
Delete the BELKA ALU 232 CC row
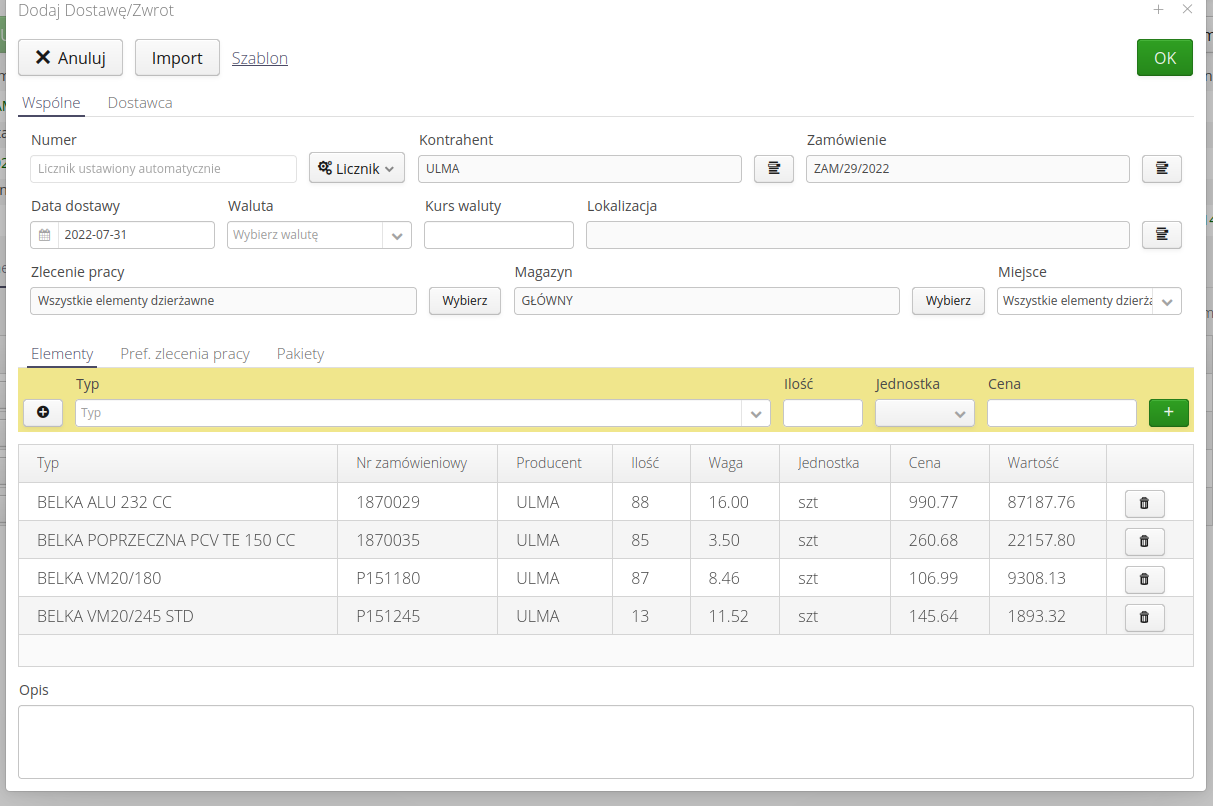click(1144, 503)
